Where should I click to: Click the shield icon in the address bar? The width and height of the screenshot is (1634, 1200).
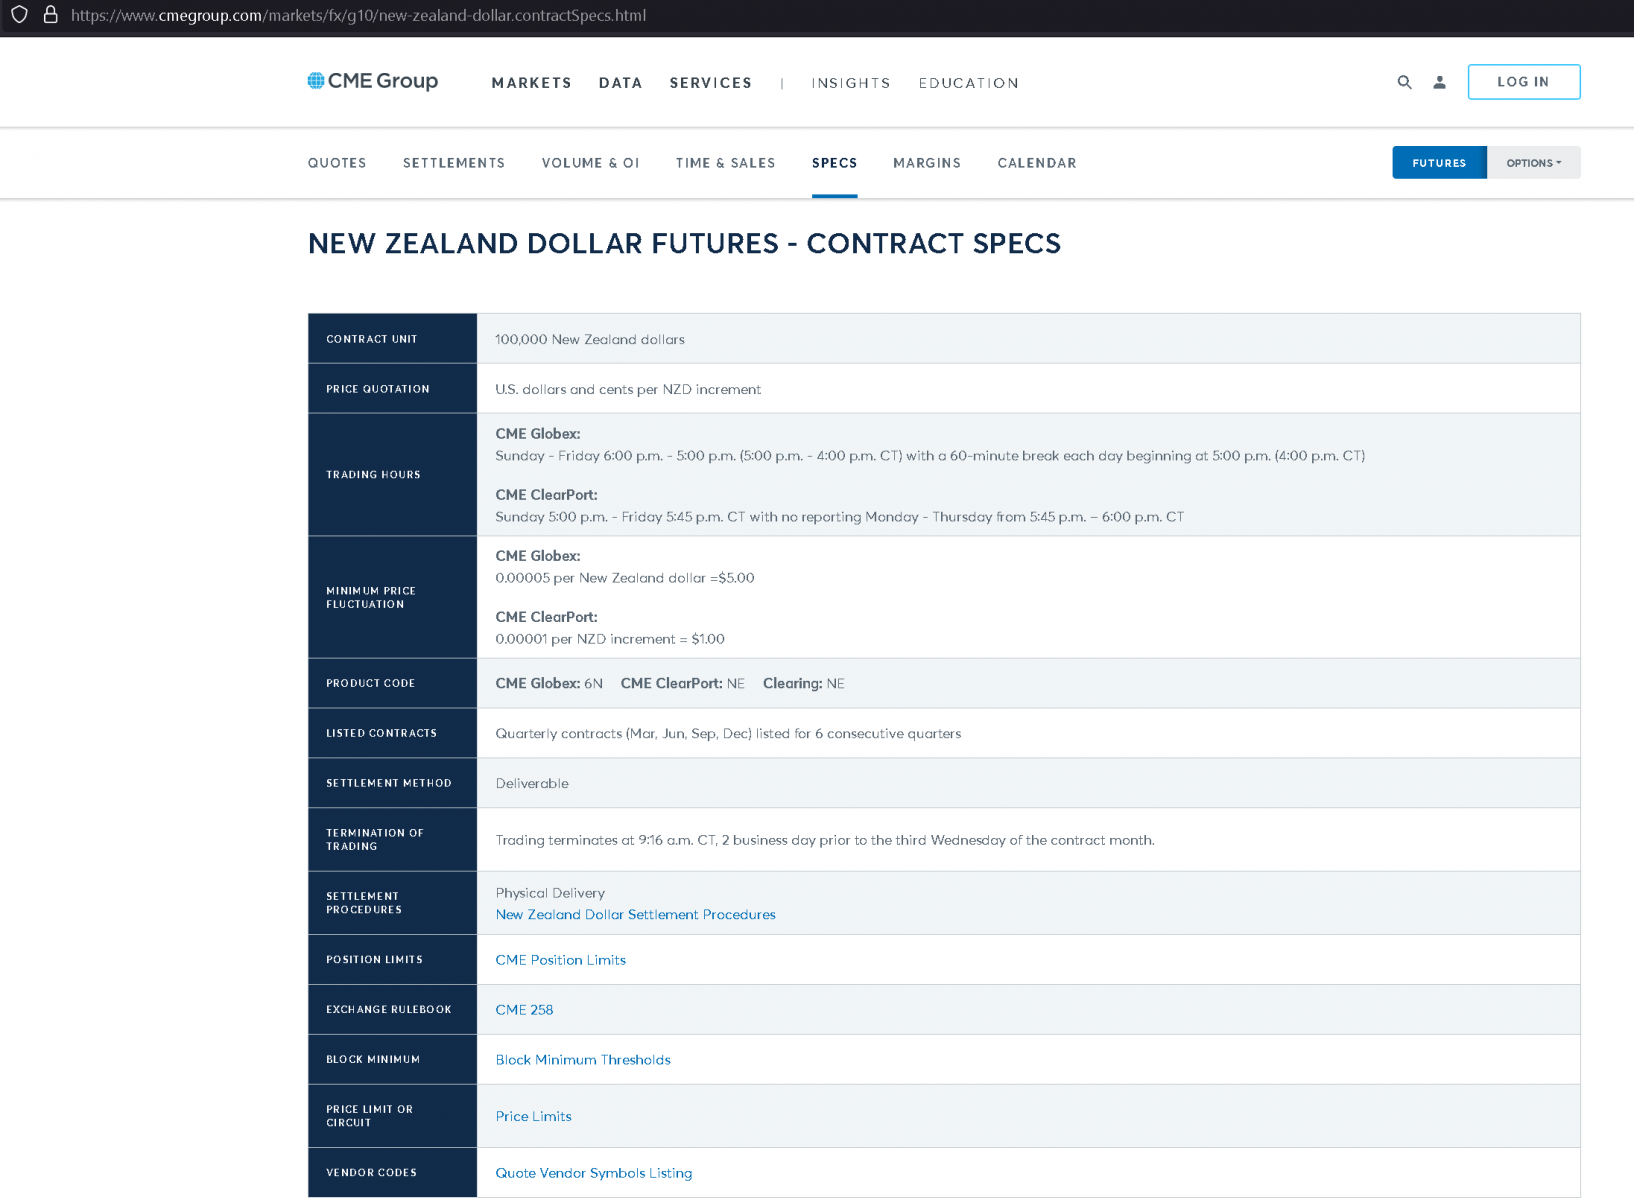(19, 15)
